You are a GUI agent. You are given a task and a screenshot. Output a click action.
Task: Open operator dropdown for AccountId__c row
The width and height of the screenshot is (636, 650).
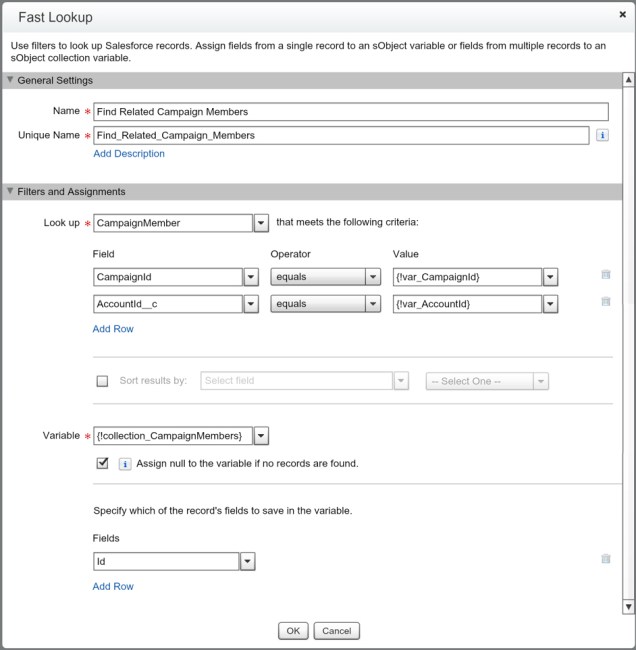coord(373,304)
